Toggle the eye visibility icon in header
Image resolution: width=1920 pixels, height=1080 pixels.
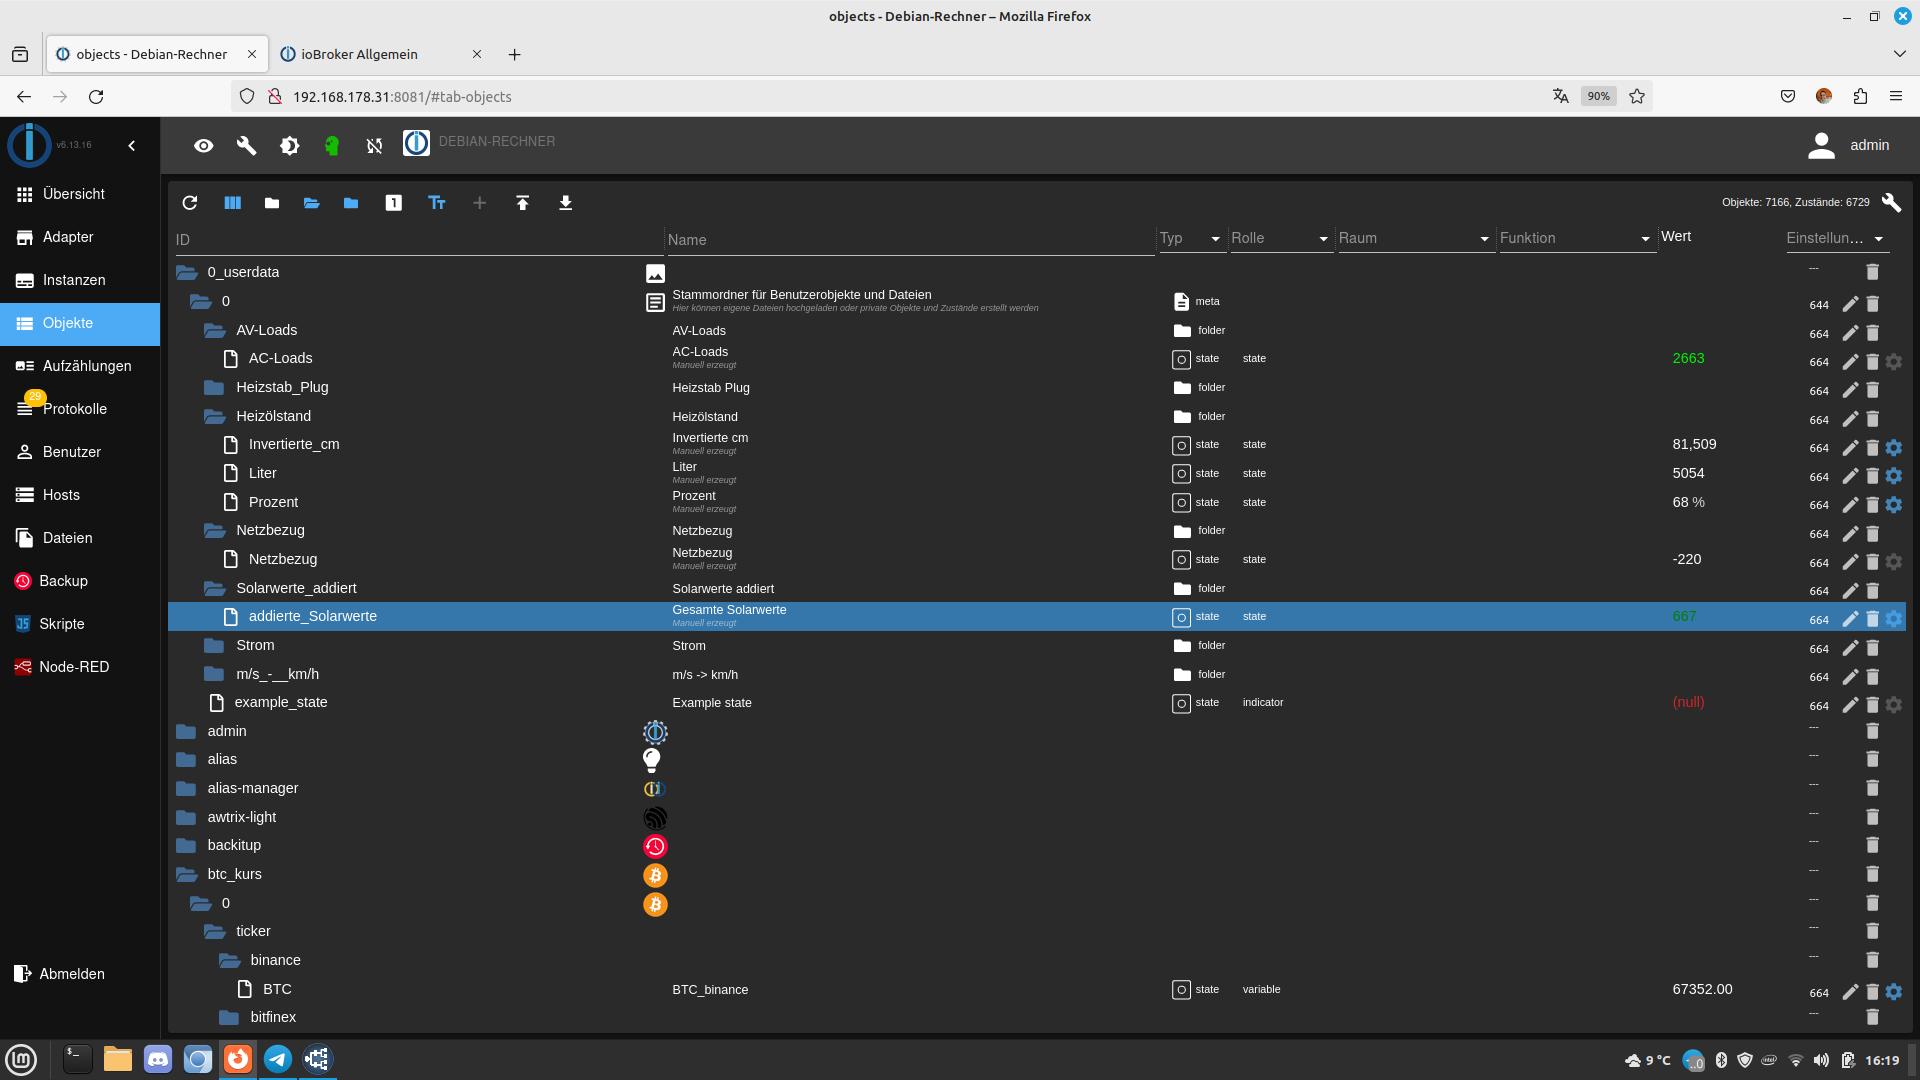[x=204, y=146]
